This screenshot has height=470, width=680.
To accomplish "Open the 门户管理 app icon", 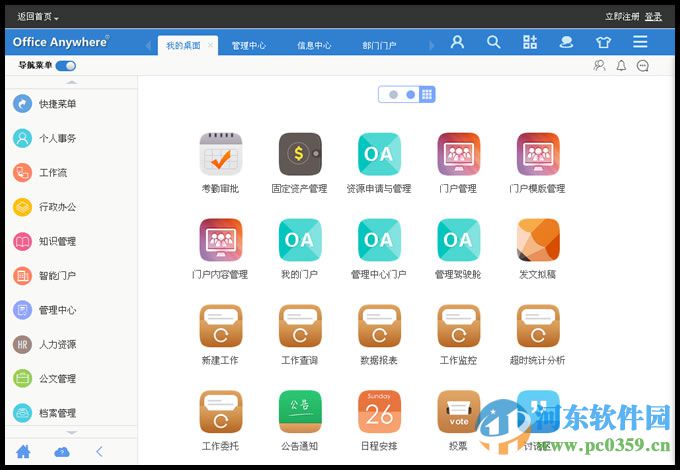I will [458, 154].
